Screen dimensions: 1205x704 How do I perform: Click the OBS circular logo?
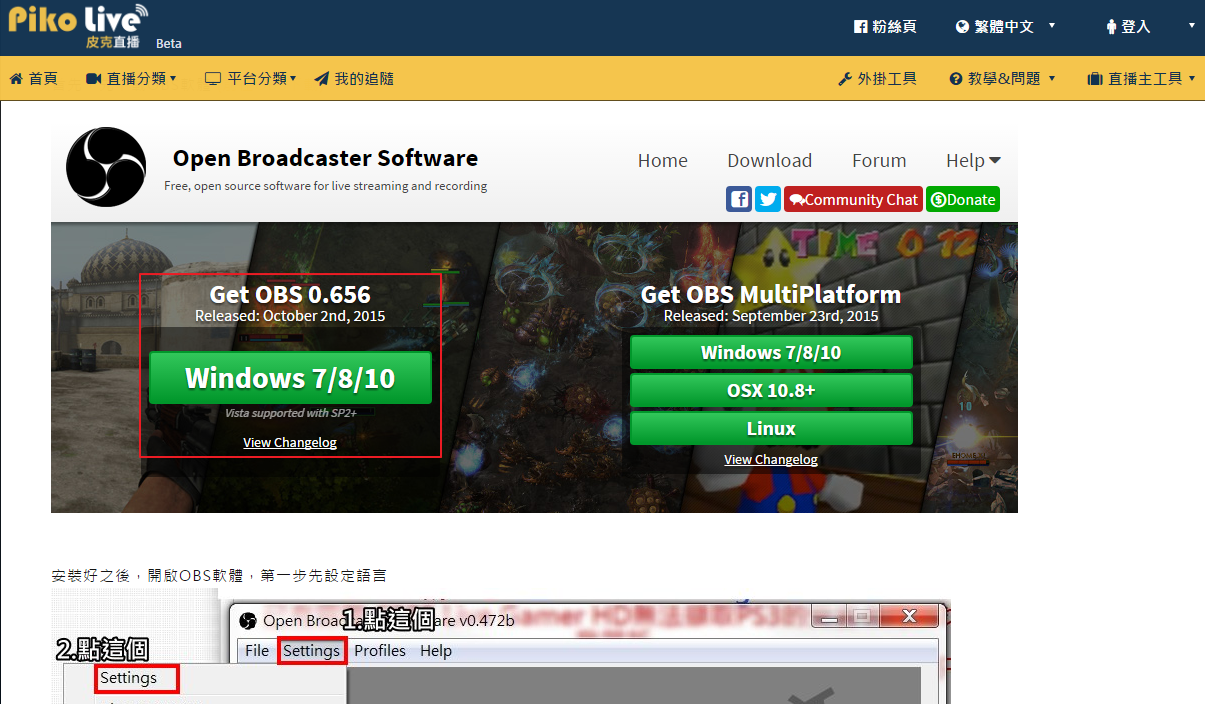[106, 167]
